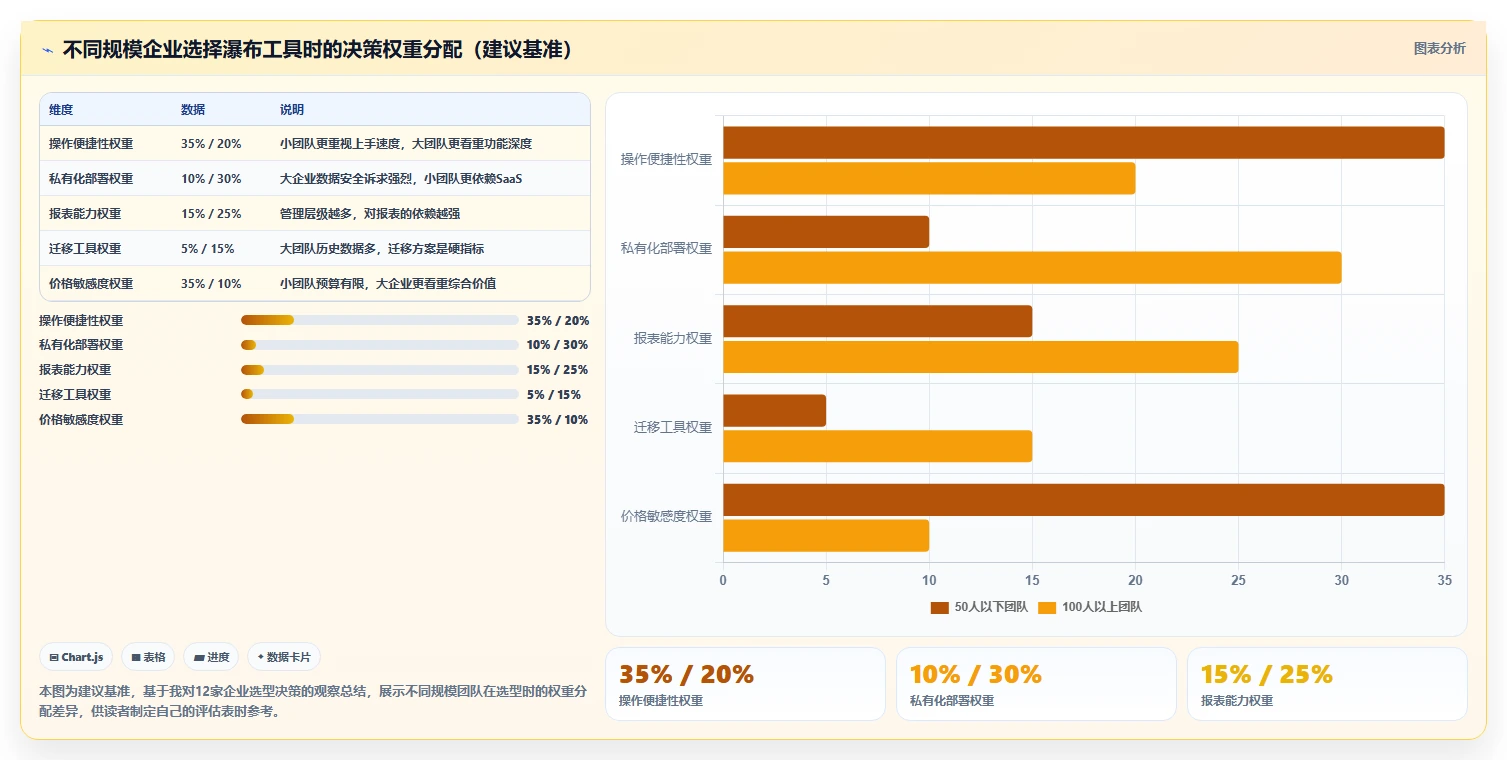The image size is (1507, 760).
Task: Click the 15% / 25% data card
Action: pyautogui.click(x=1327, y=684)
